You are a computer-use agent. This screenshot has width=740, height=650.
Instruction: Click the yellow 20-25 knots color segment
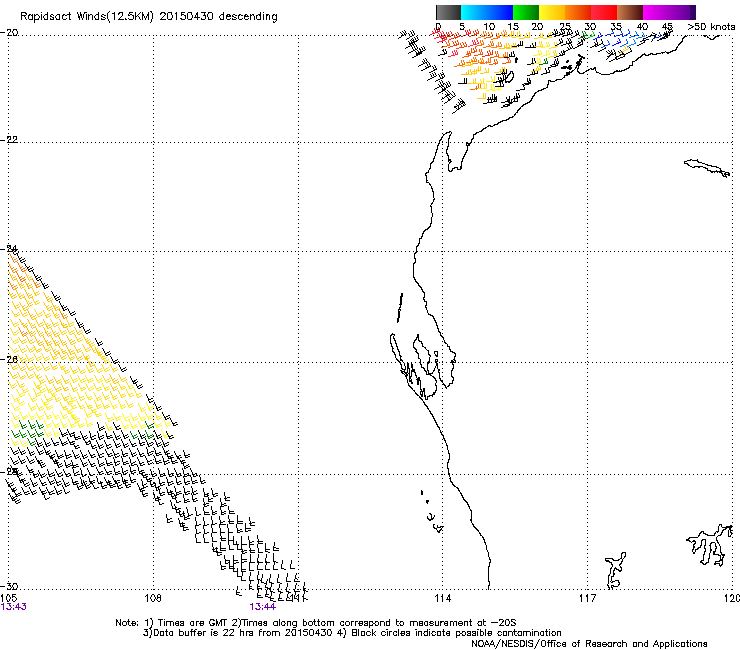pos(552,12)
